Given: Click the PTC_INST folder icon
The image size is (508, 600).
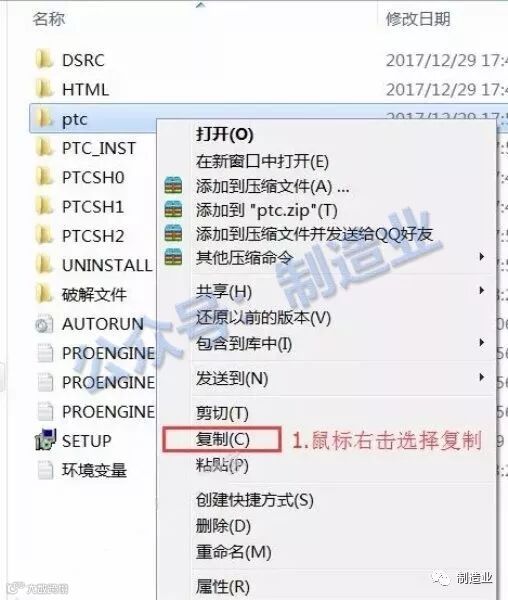Looking at the screenshot, I should click(x=44, y=148).
